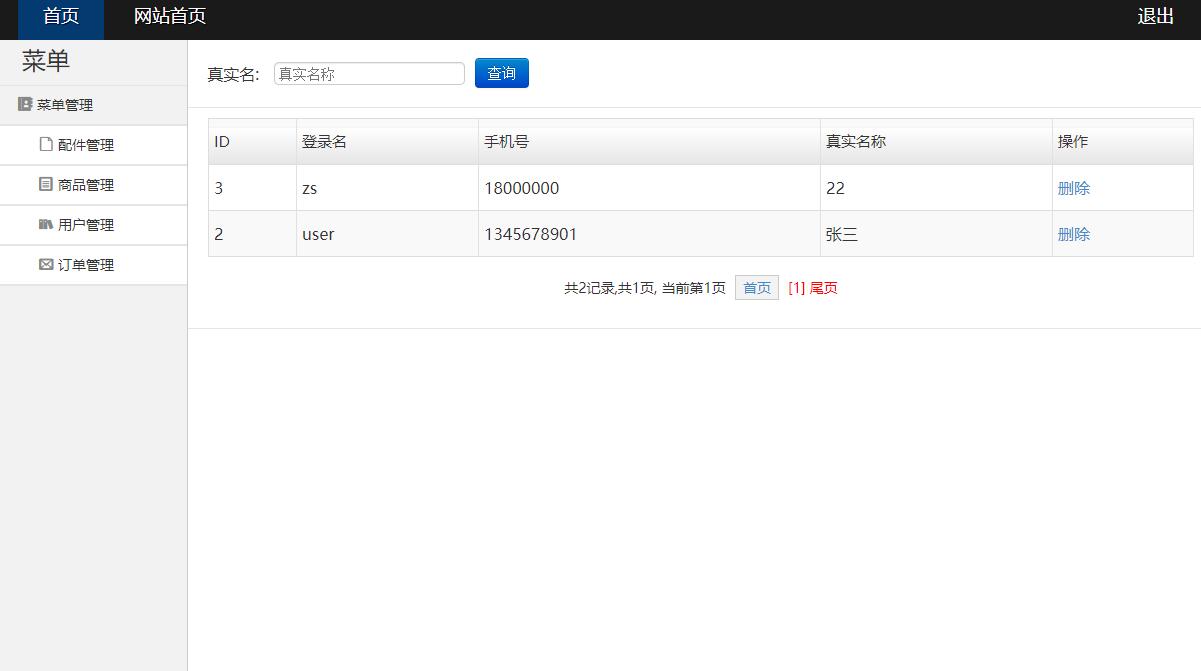Click the 商品管理 list icon
Screen dimensions: 1201x671
[45, 184]
